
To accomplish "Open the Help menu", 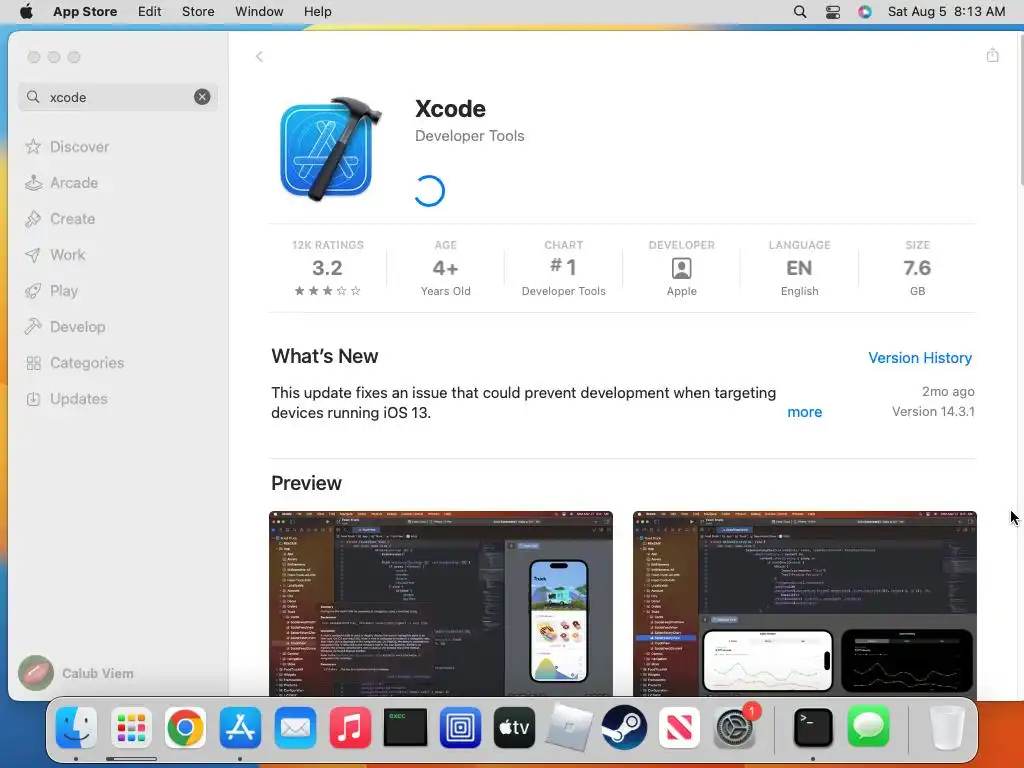I will [317, 11].
